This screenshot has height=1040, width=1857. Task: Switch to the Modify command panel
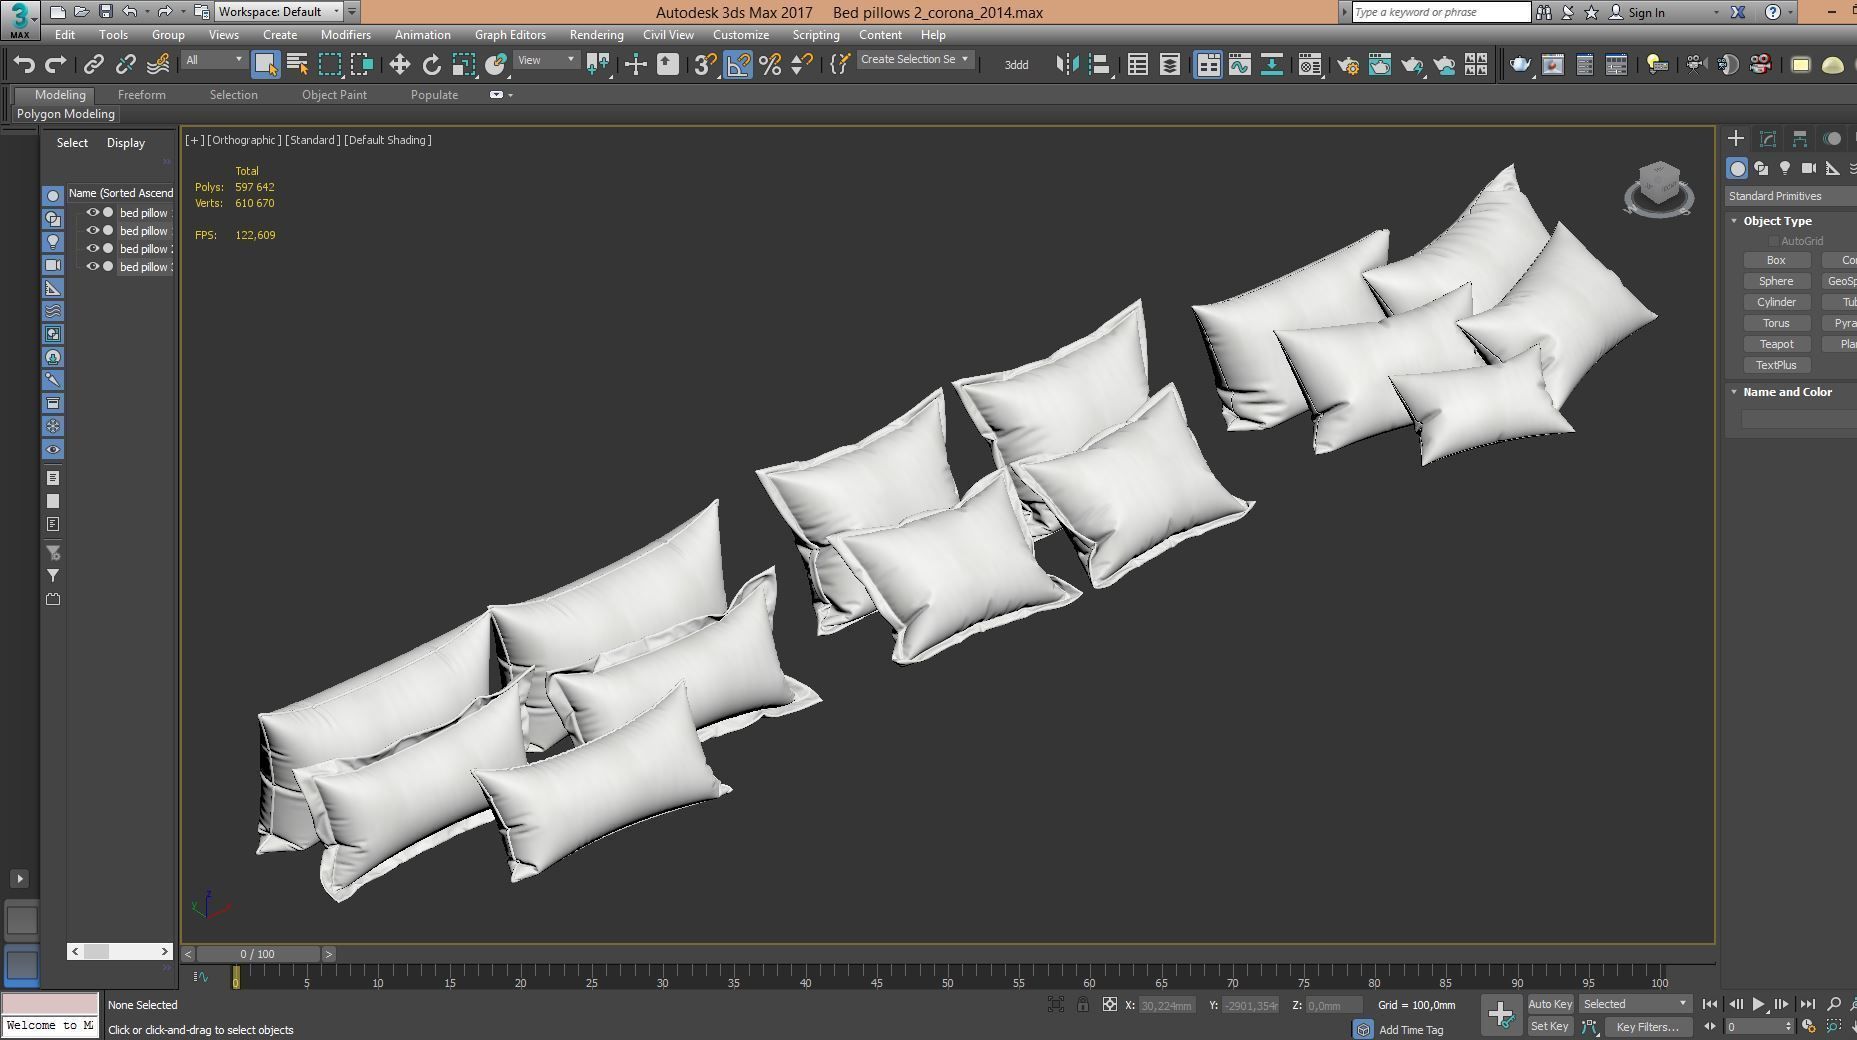click(1768, 139)
